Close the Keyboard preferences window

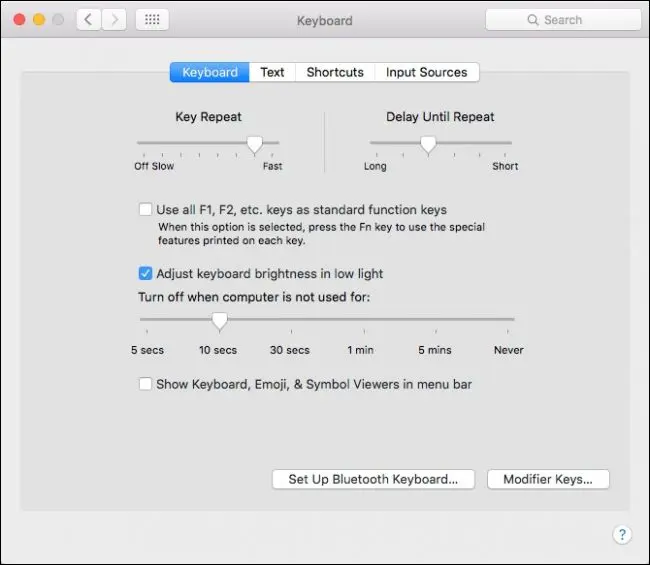pyautogui.click(x=19, y=19)
